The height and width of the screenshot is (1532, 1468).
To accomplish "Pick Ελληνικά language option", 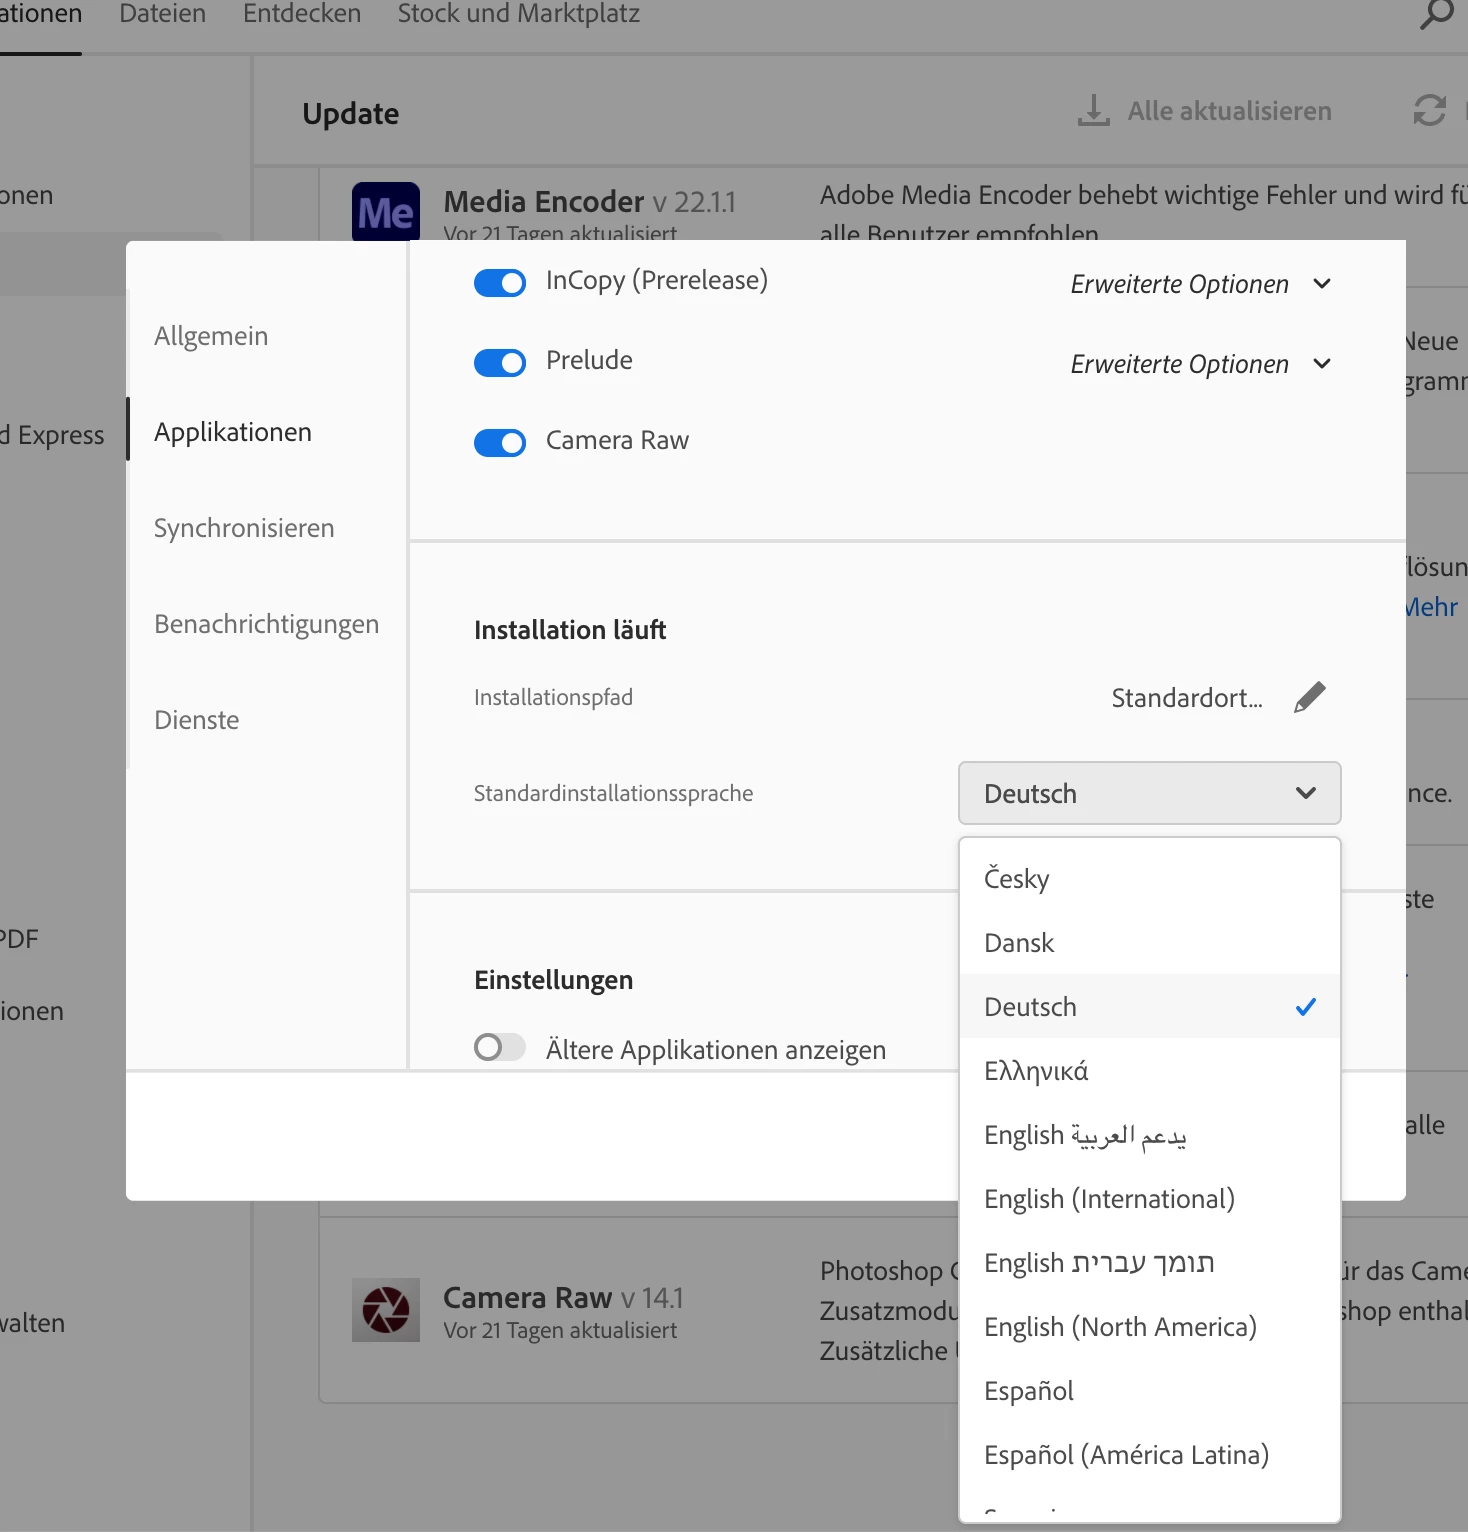I will [x=1150, y=1071].
